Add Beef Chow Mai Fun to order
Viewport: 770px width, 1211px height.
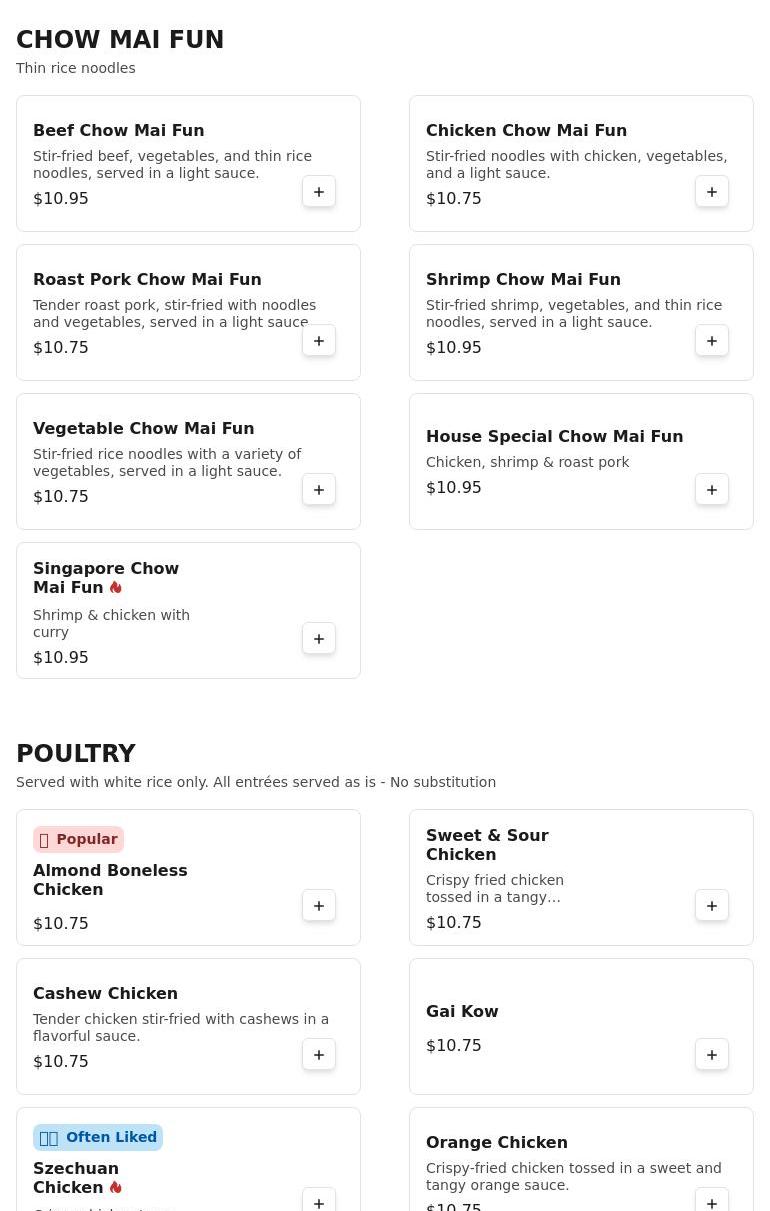point(319,192)
